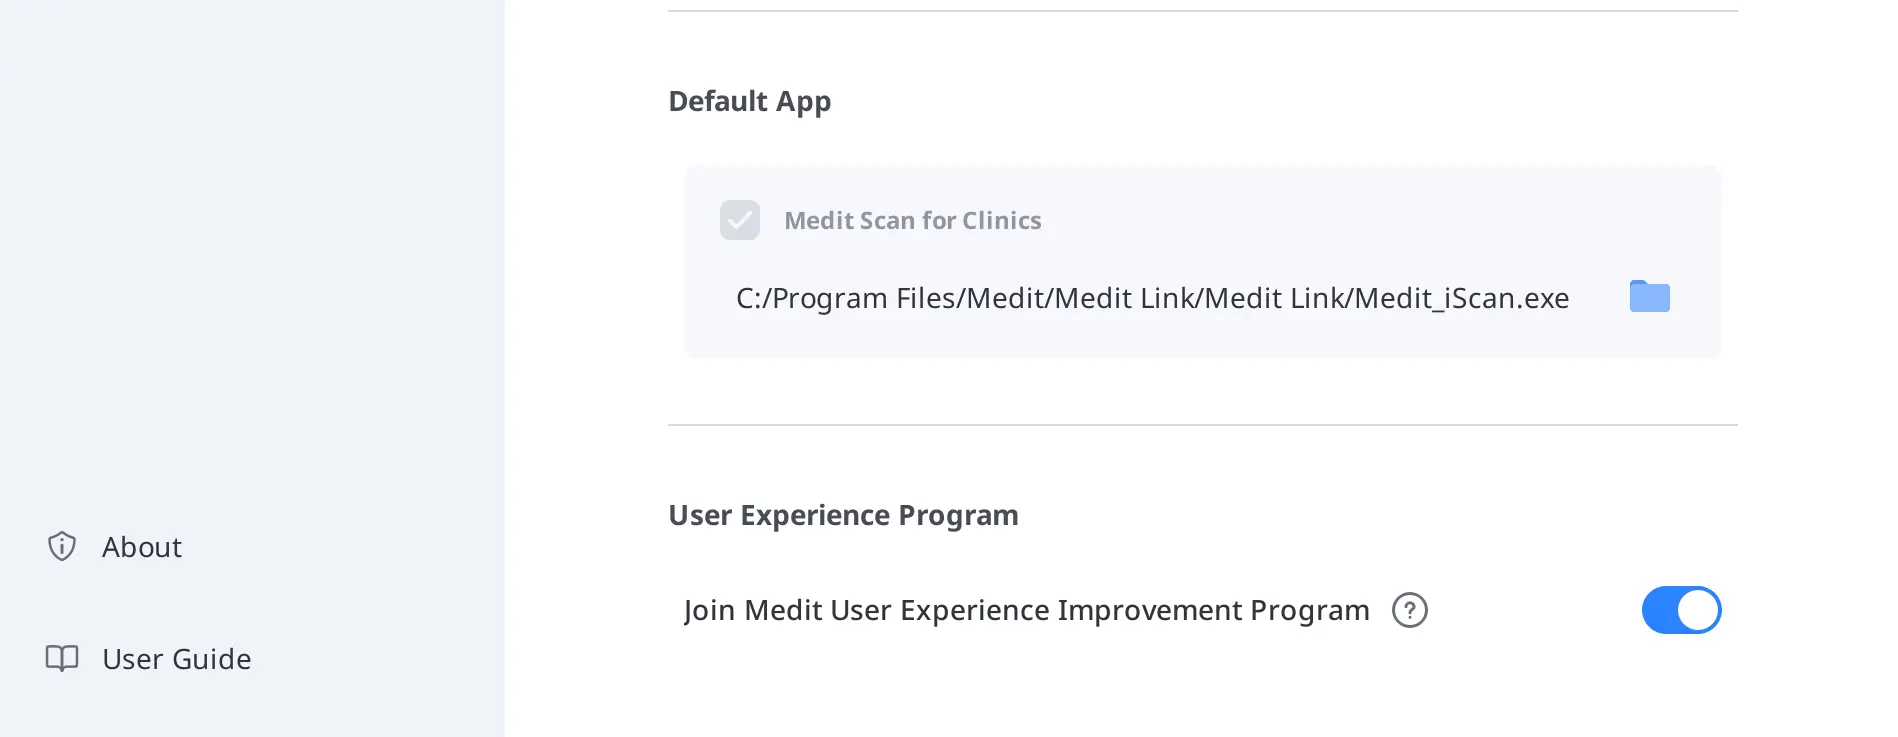Click the User Experience Program heading
Screen dimensions: 1898x737
(x=843, y=515)
